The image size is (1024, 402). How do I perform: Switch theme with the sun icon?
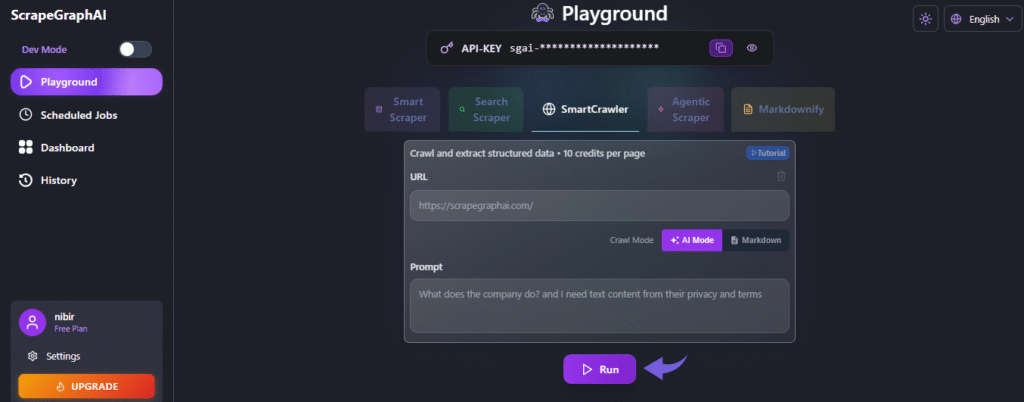(x=926, y=19)
